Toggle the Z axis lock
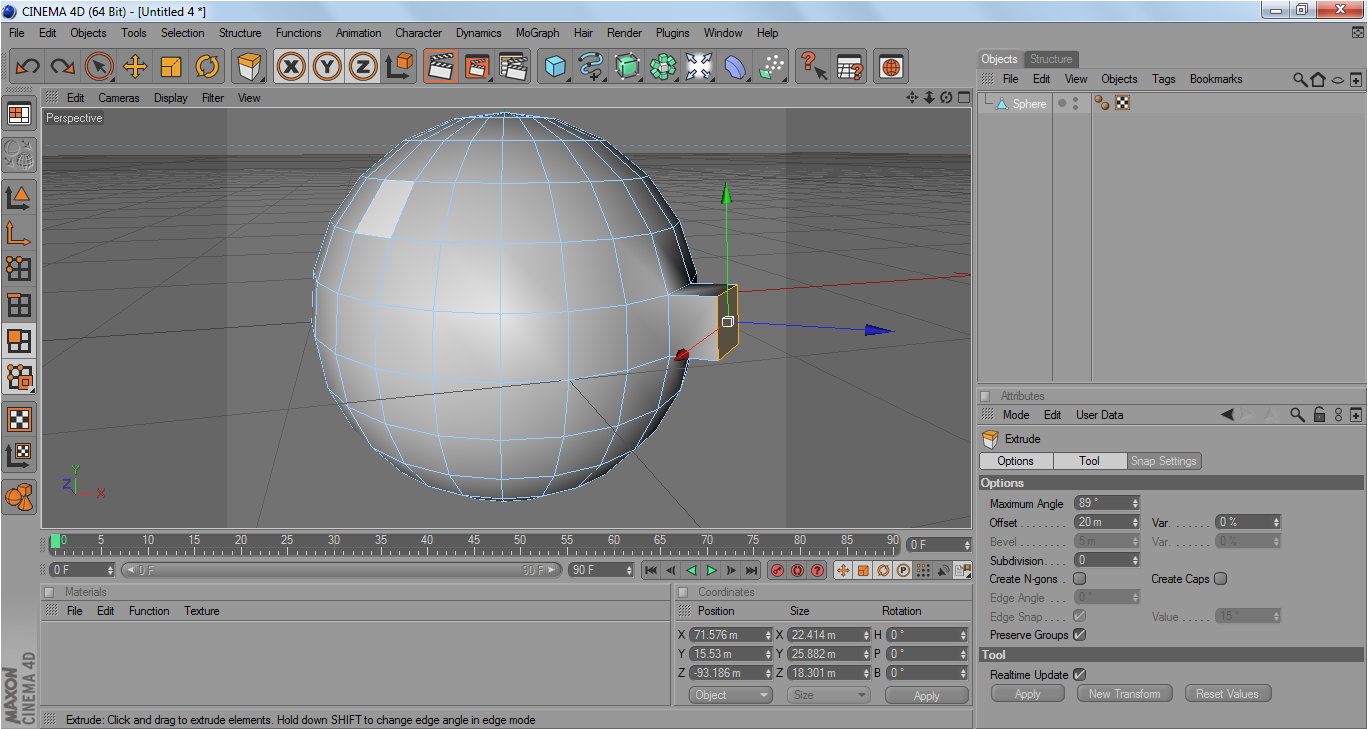The height and width of the screenshot is (729, 1368). (x=363, y=67)
